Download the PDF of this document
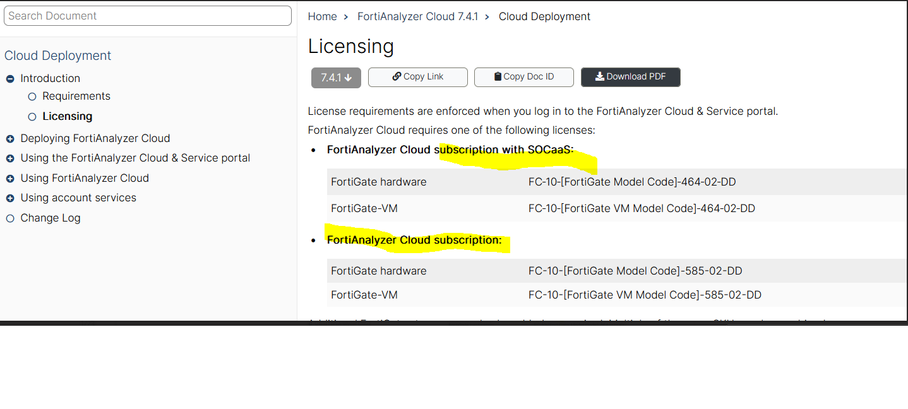 click(x=630, y=77)
